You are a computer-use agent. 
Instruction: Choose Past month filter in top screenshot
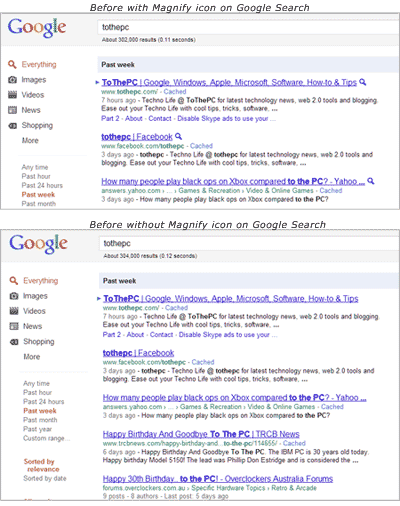tap(39, 203)
